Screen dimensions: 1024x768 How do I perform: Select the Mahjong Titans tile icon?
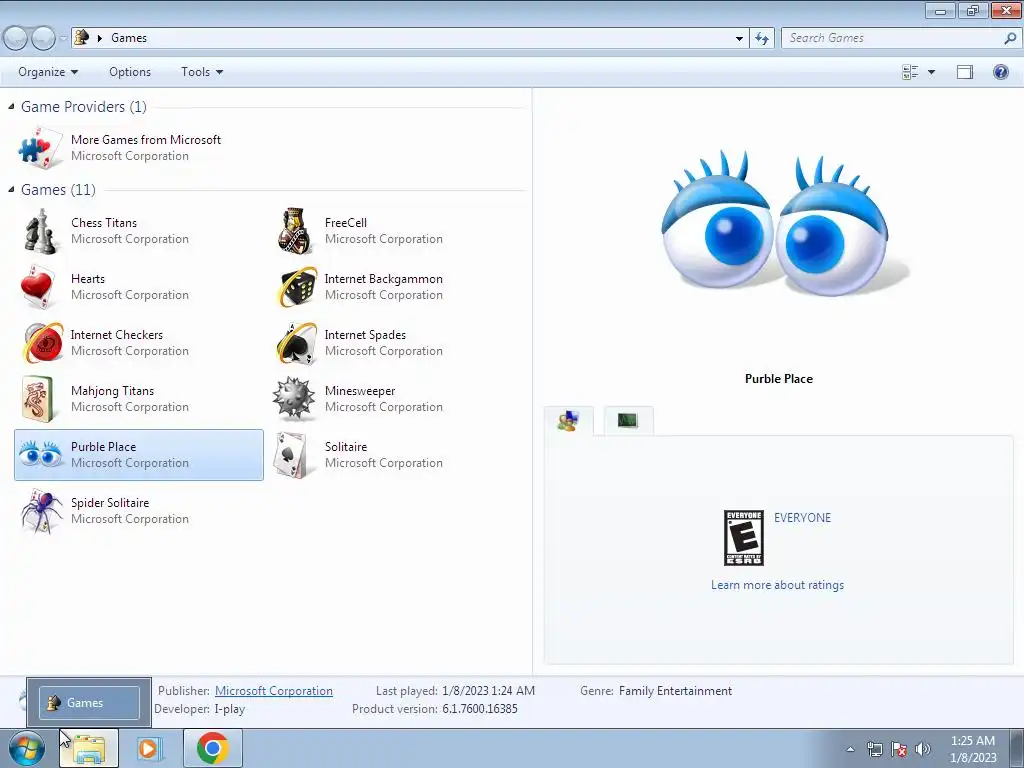(37, 399)
